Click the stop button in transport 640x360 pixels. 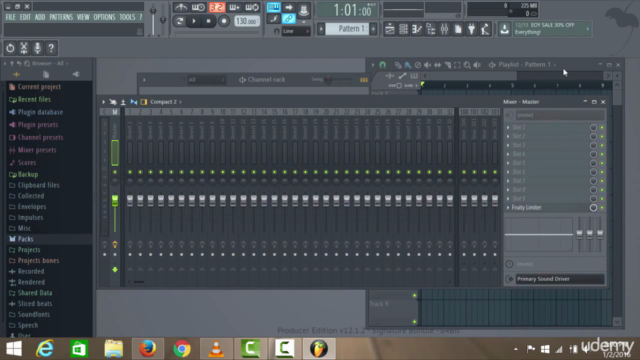[x=209, y=21]
